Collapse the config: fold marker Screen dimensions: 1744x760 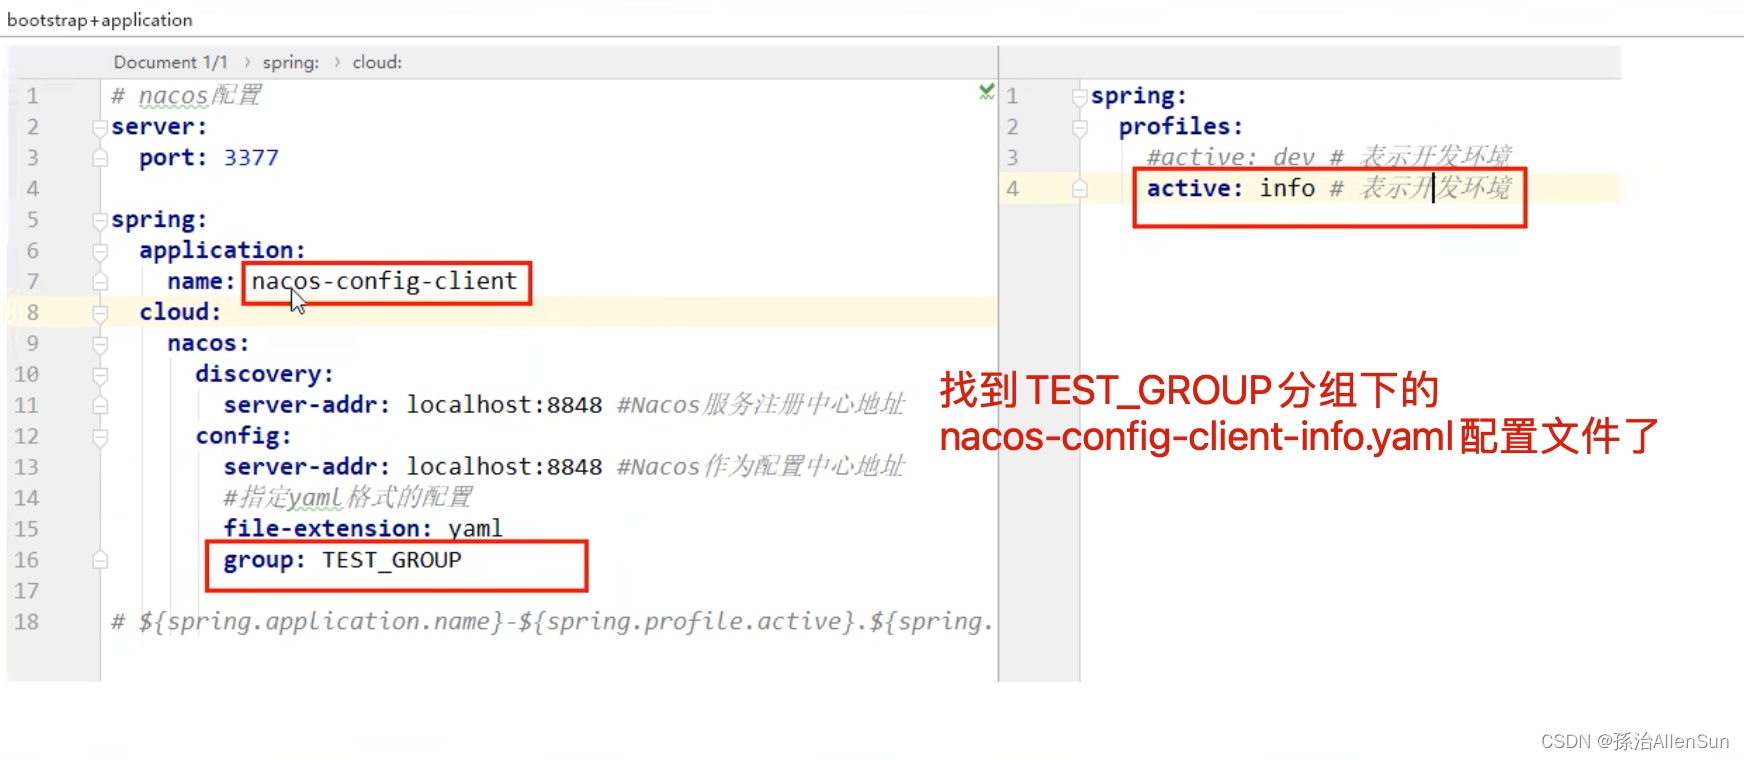point(100,437)
